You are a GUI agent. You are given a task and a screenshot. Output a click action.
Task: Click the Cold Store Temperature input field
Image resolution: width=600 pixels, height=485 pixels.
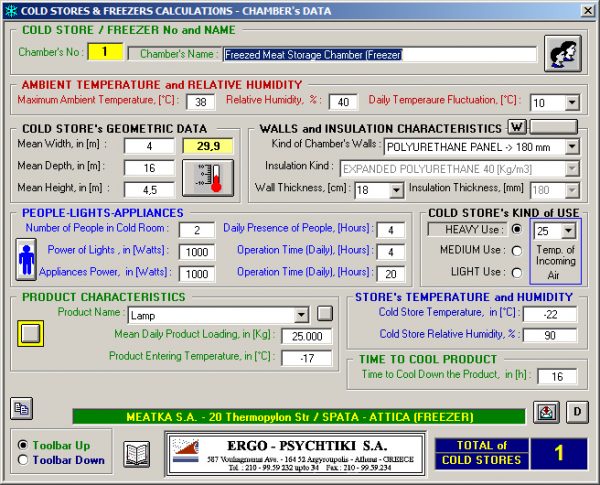[x=549, y=314]
